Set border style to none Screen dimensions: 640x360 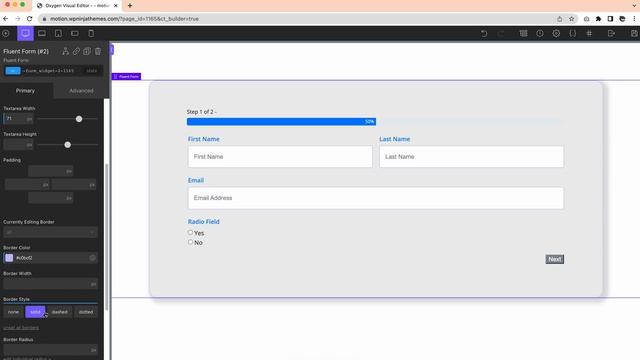[x=13, y=312]
